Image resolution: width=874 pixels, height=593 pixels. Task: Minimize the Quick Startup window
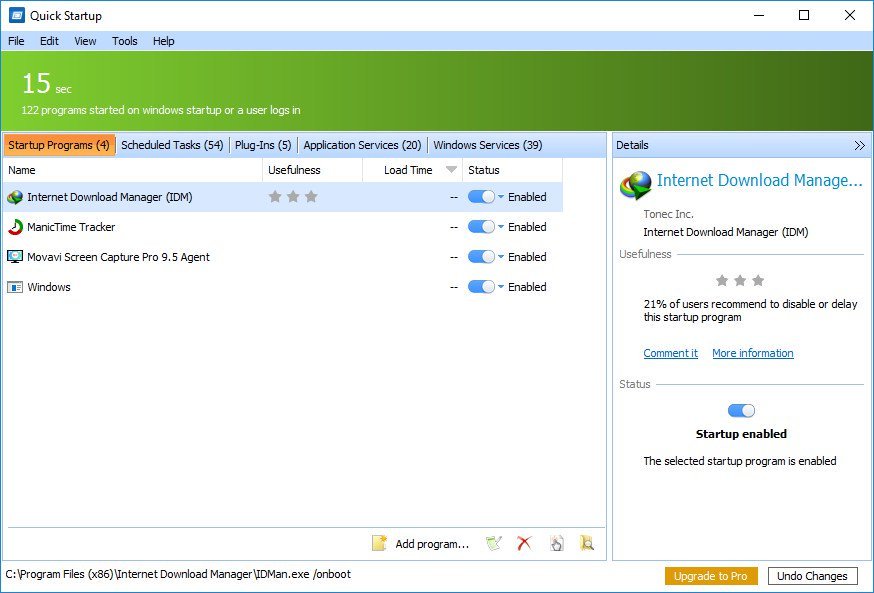759,15
